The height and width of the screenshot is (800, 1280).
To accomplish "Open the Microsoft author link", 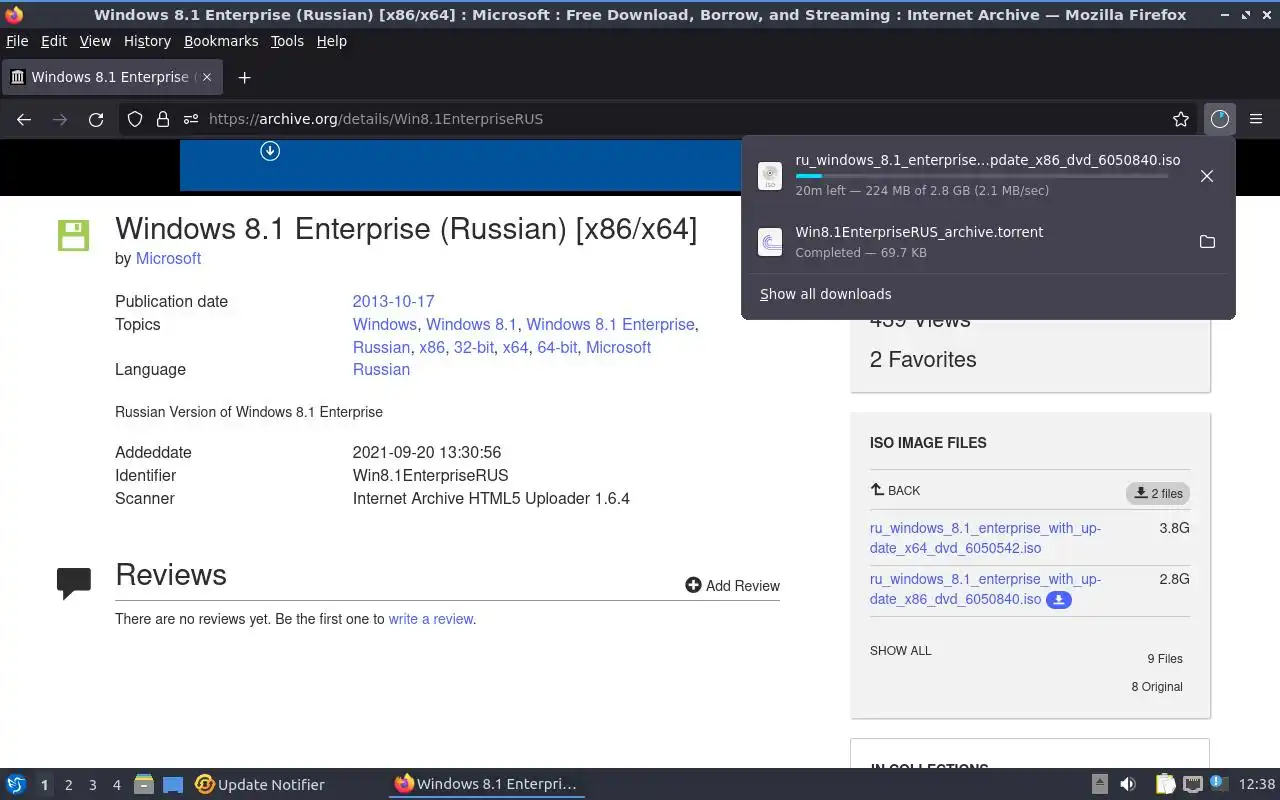I will pyautogui.click(x=168, y=258).
